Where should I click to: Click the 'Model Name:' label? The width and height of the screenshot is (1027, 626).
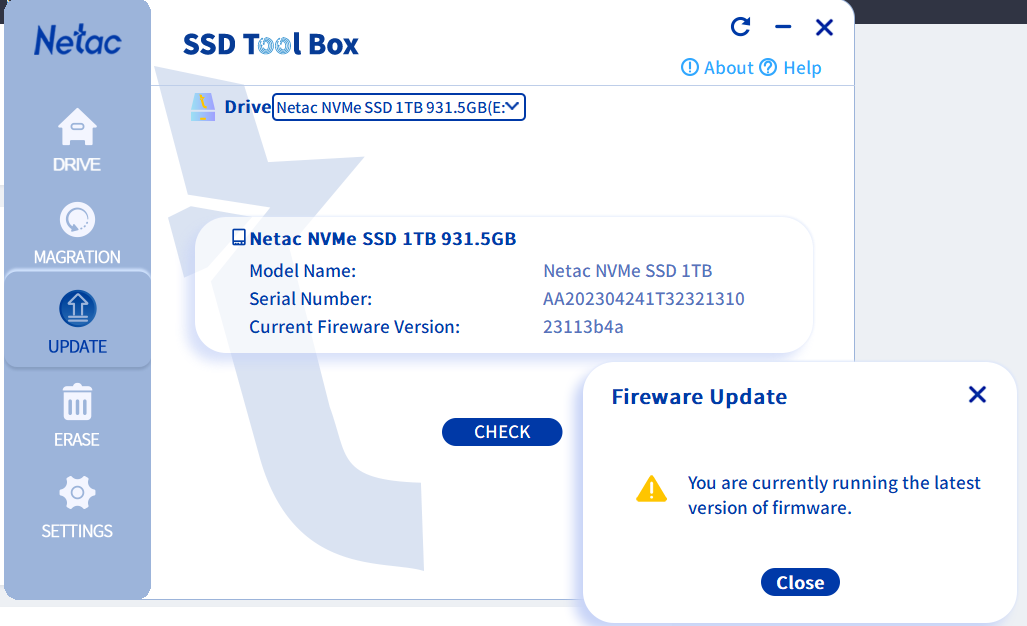click(303, 270)
